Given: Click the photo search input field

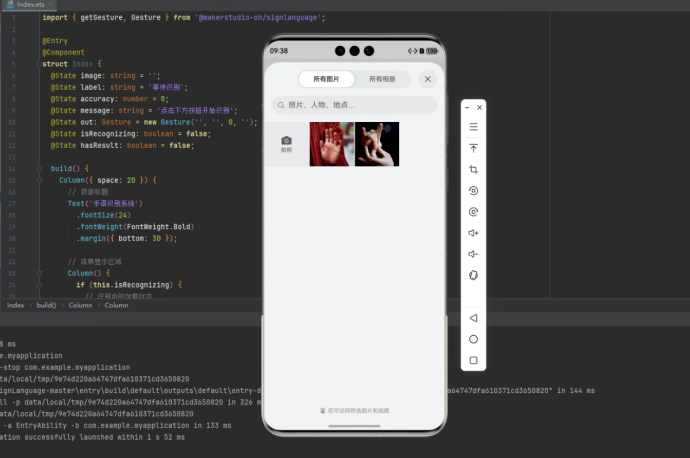Looking at the screenshot, I should [x=355, y=105].
